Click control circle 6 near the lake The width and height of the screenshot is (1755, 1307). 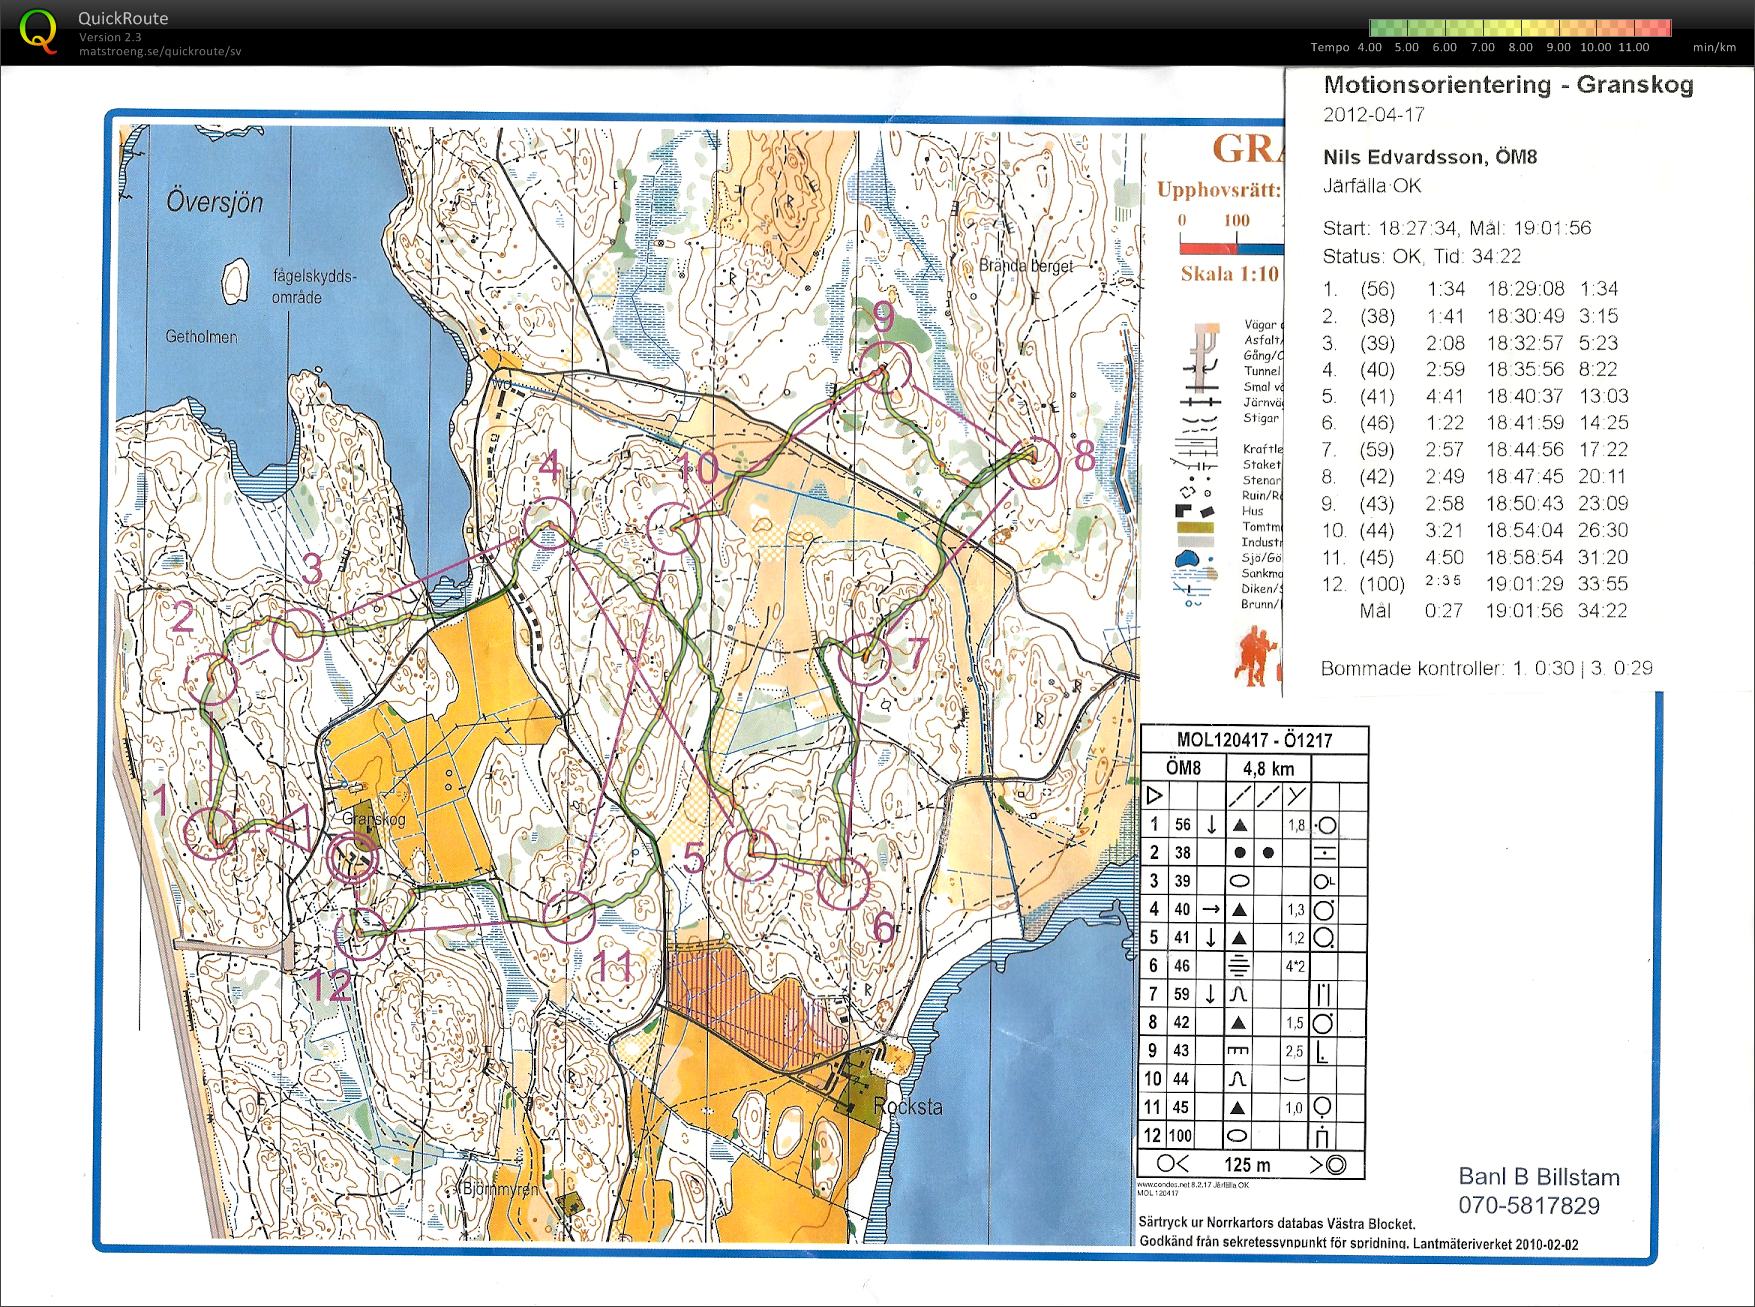tap(844, 882)
